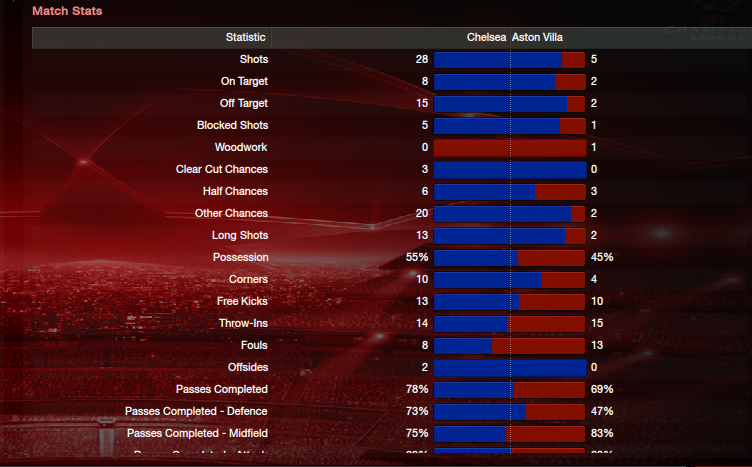The height and width of the screenshot is (467, 752).
Task: Click Passes Completed - Defence bar
Action: point(510,411)
